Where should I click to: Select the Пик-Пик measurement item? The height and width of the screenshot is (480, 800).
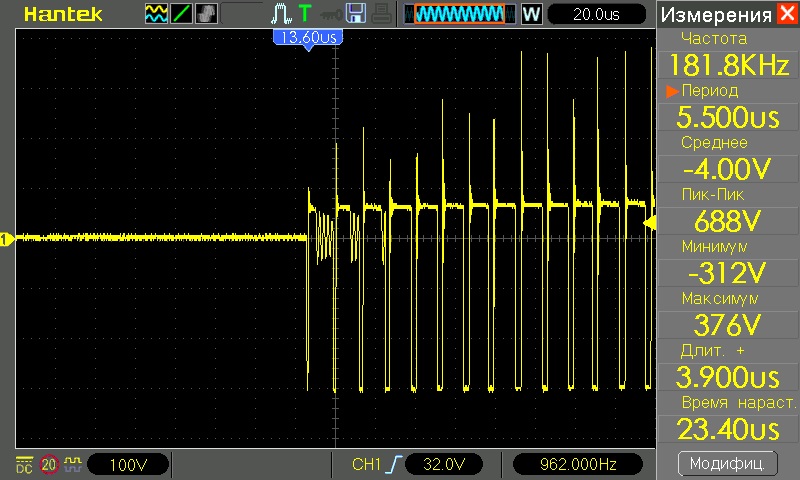click(713, 194)
